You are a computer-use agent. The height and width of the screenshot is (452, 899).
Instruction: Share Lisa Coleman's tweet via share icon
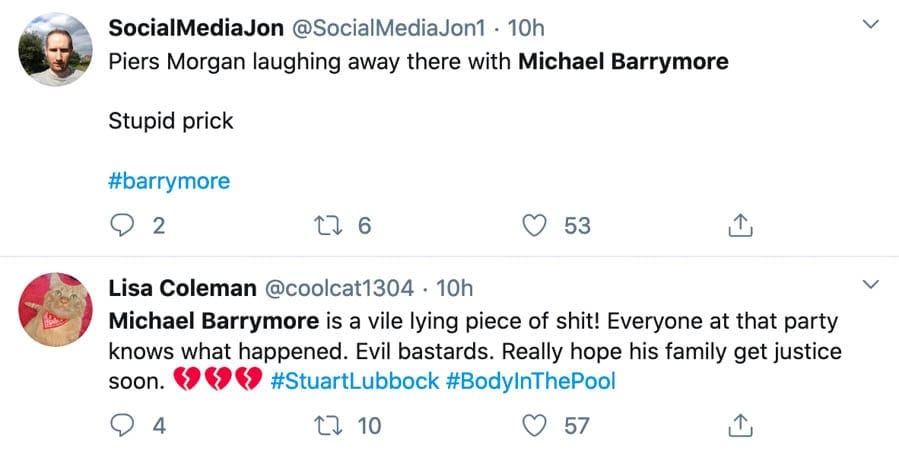tap(739, 426)
